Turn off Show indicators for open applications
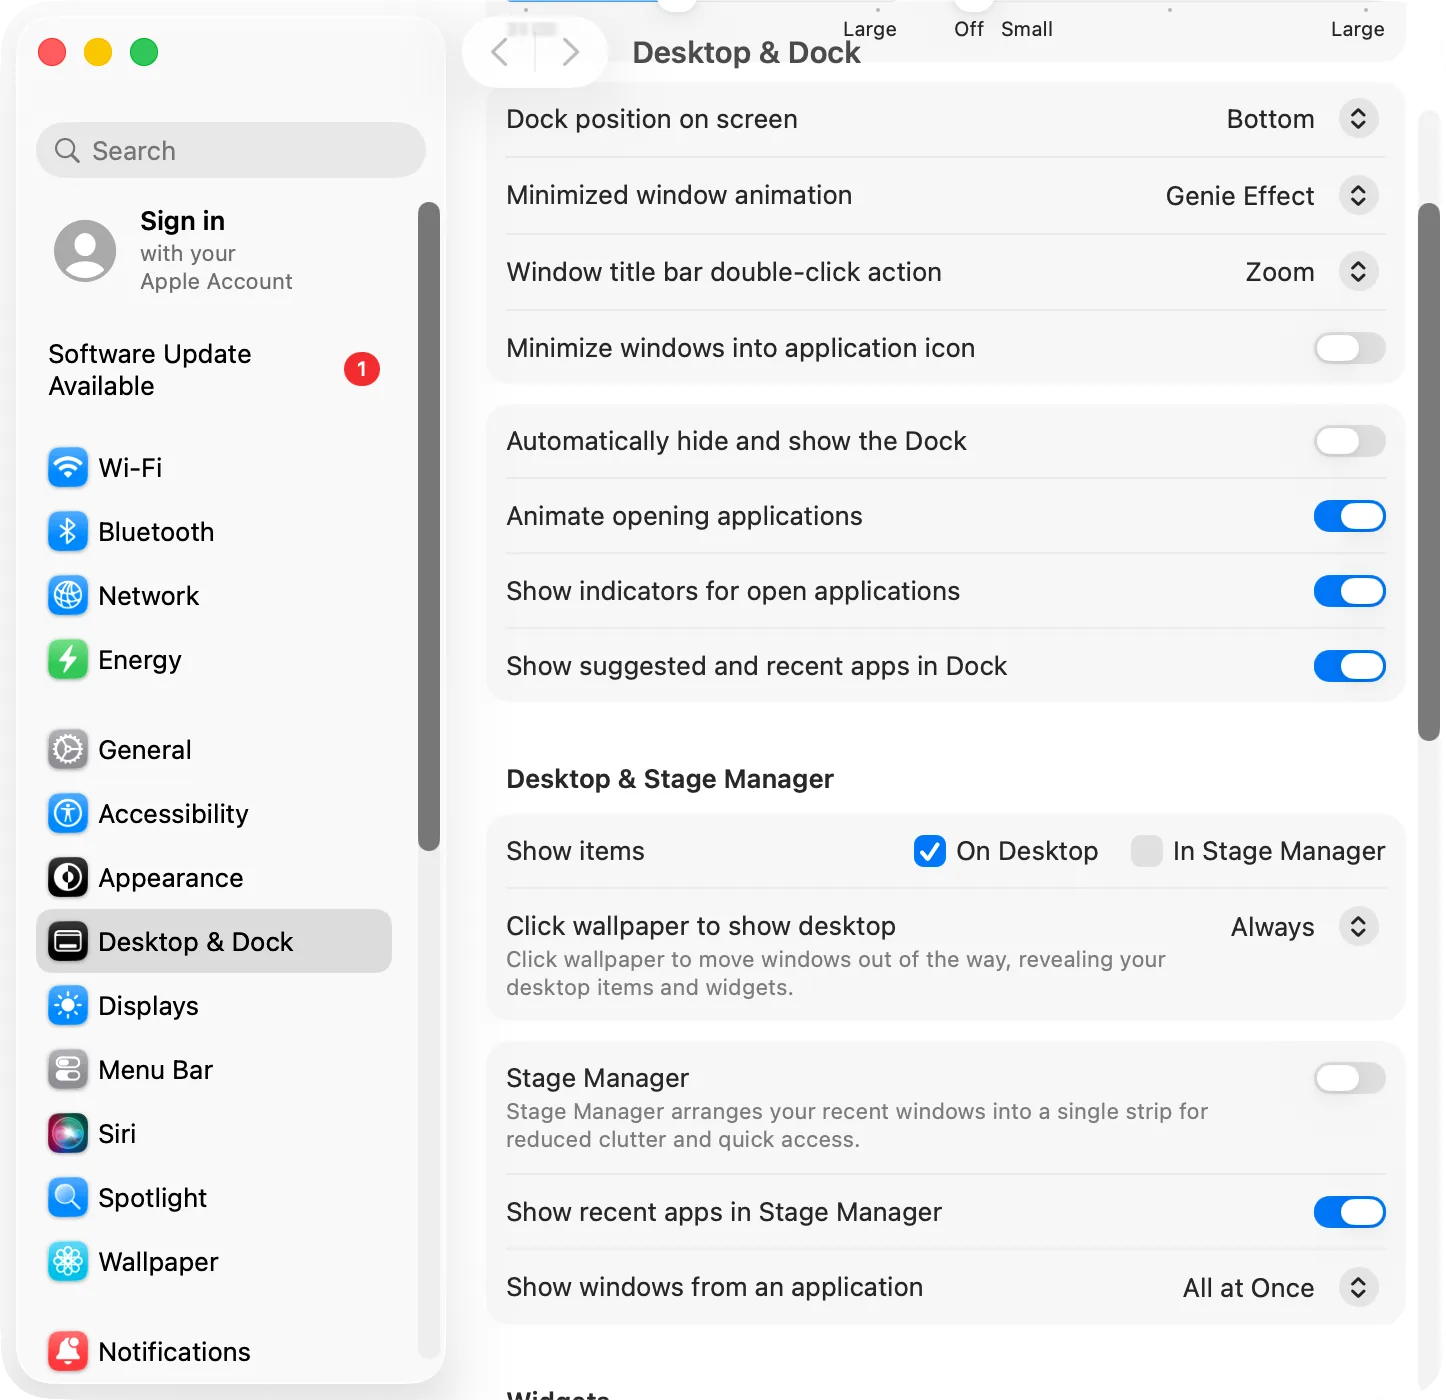Screen dimensions: 1446x1400 point(1349,591)
